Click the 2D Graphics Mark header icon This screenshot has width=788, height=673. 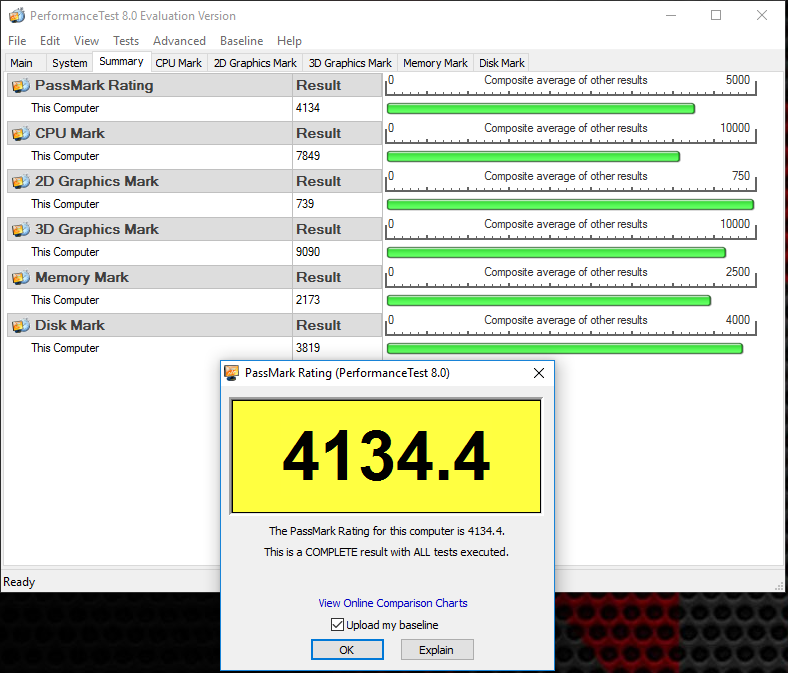coord(21,181)
